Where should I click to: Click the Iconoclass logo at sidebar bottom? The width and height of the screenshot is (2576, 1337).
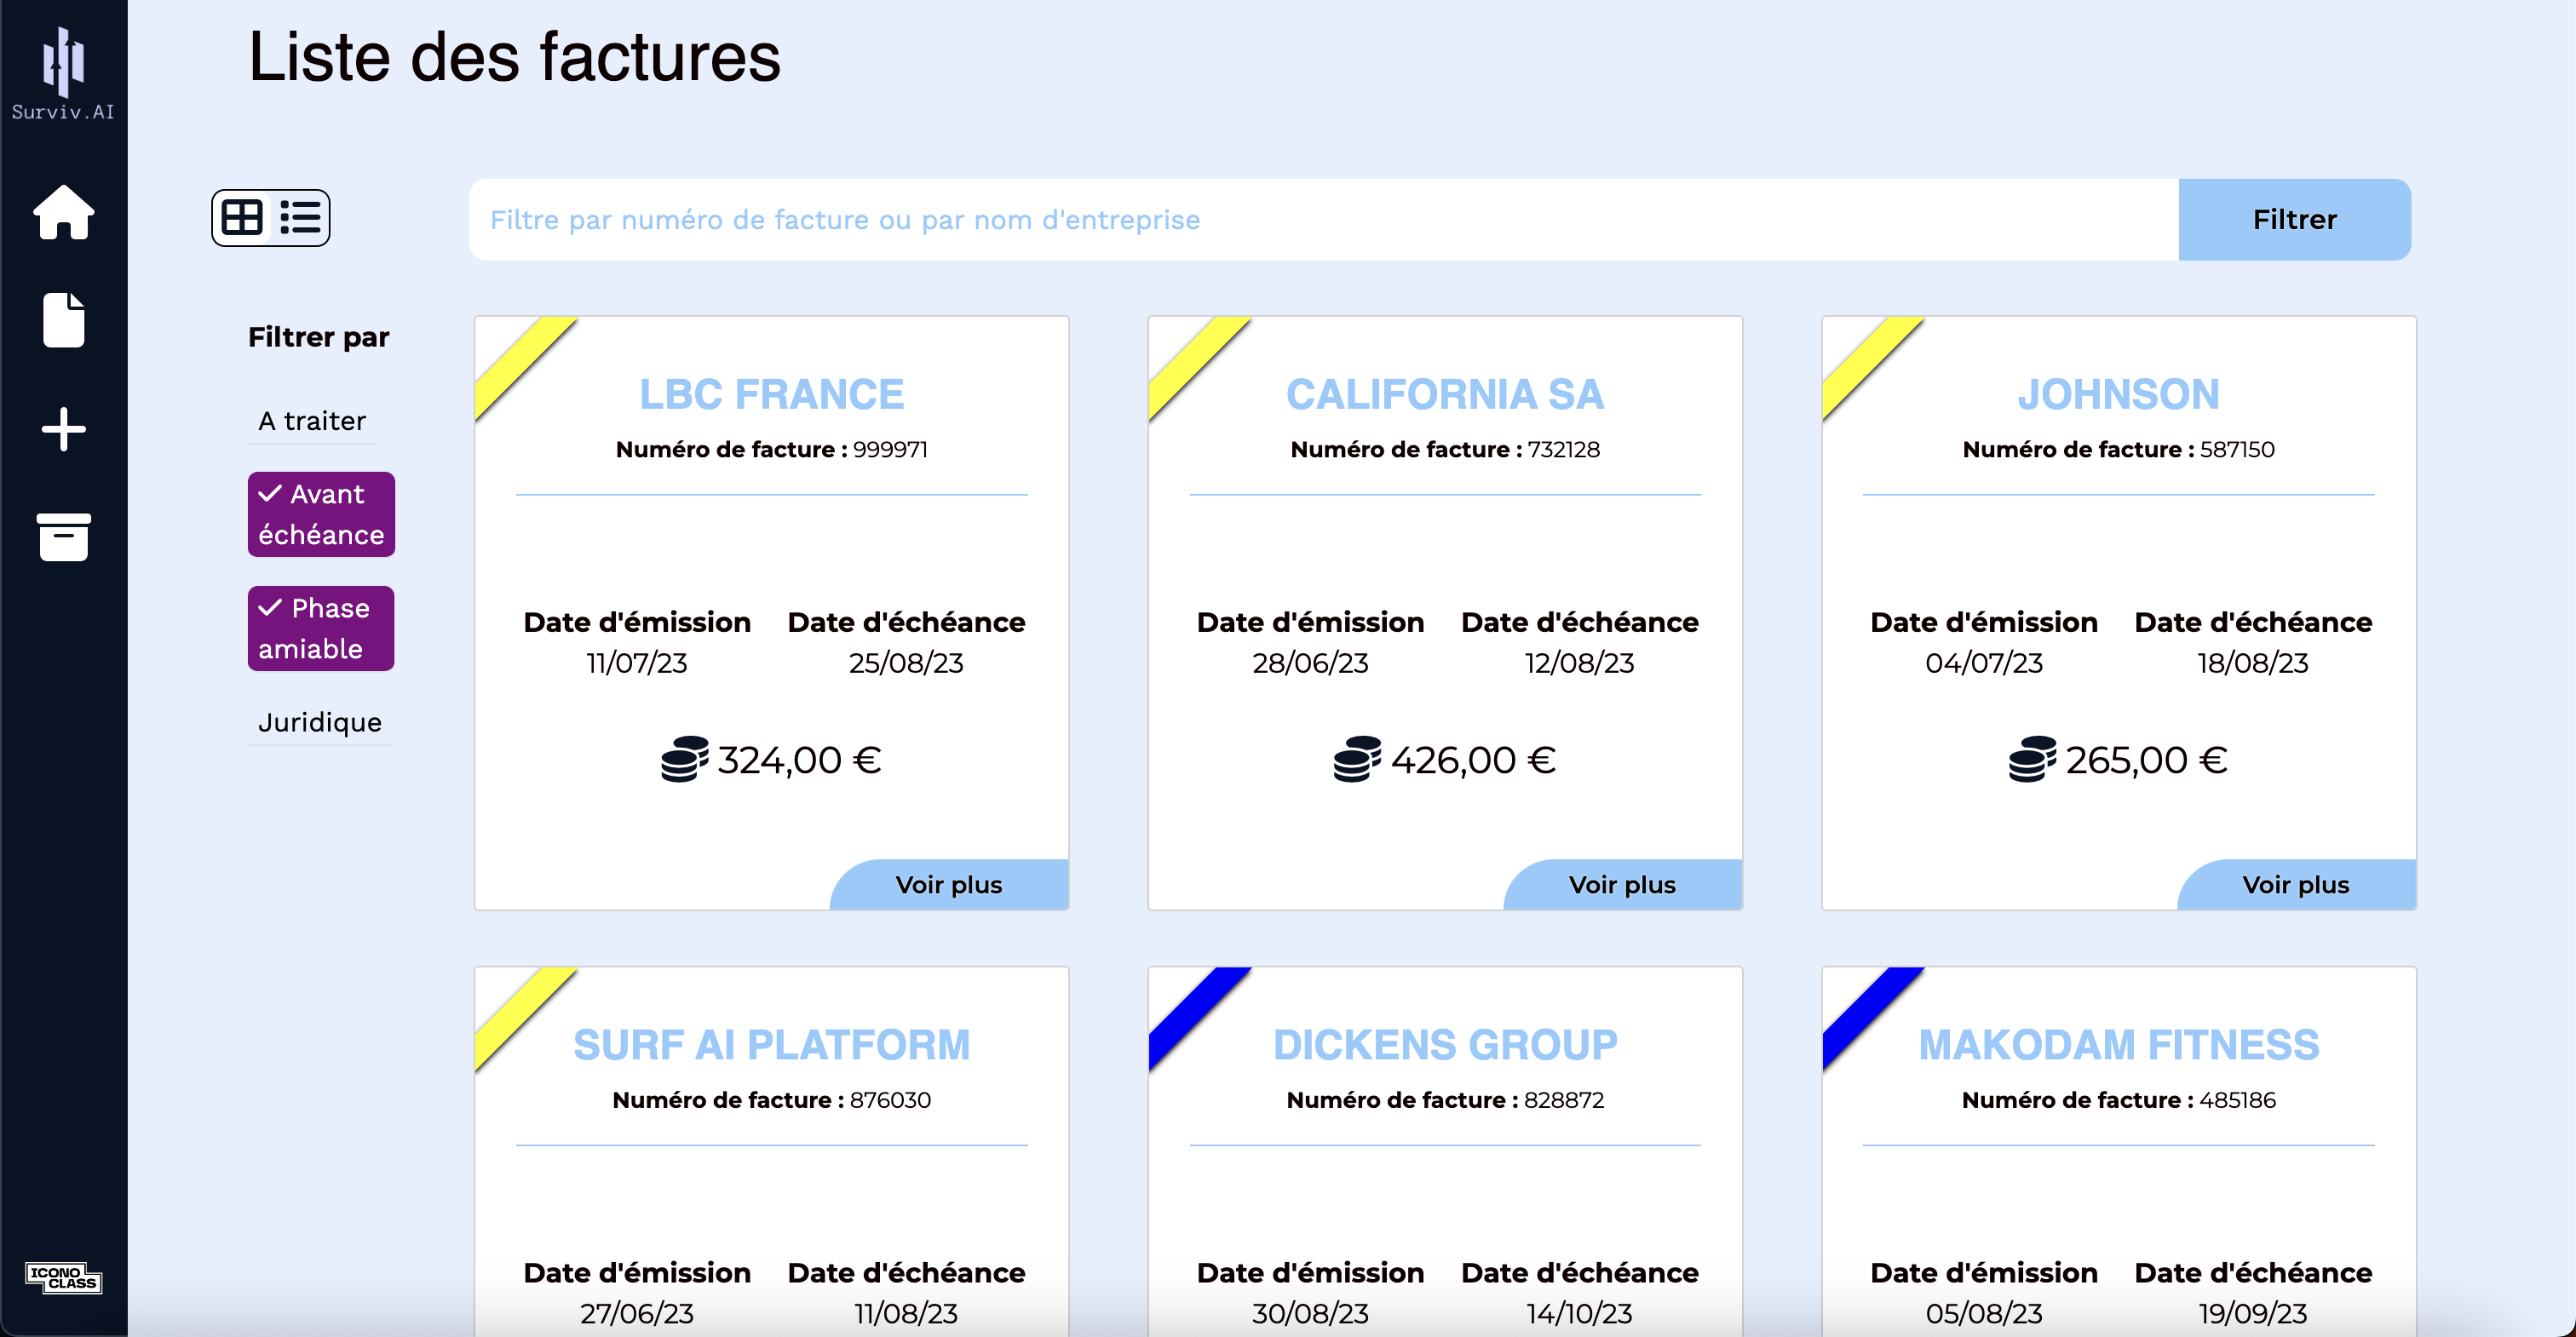[x=64, y=1277]
